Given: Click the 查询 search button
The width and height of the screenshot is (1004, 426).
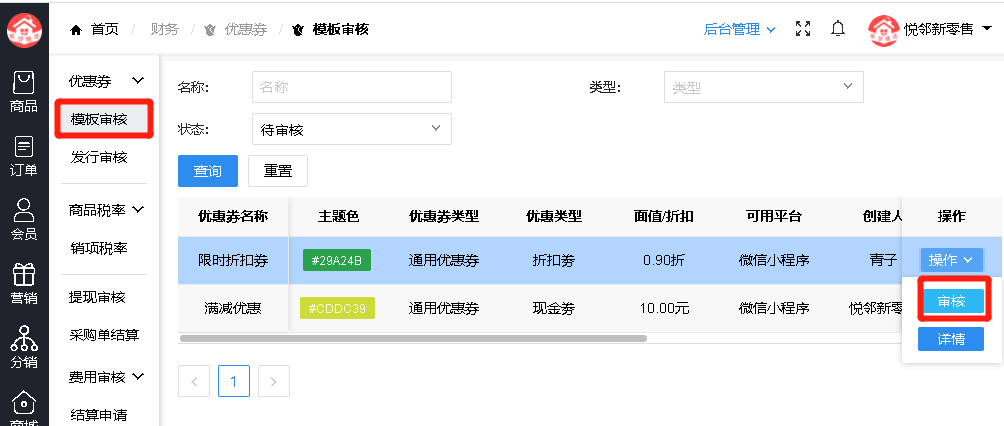Looking at the screenshot, I should tap(208, 171).
